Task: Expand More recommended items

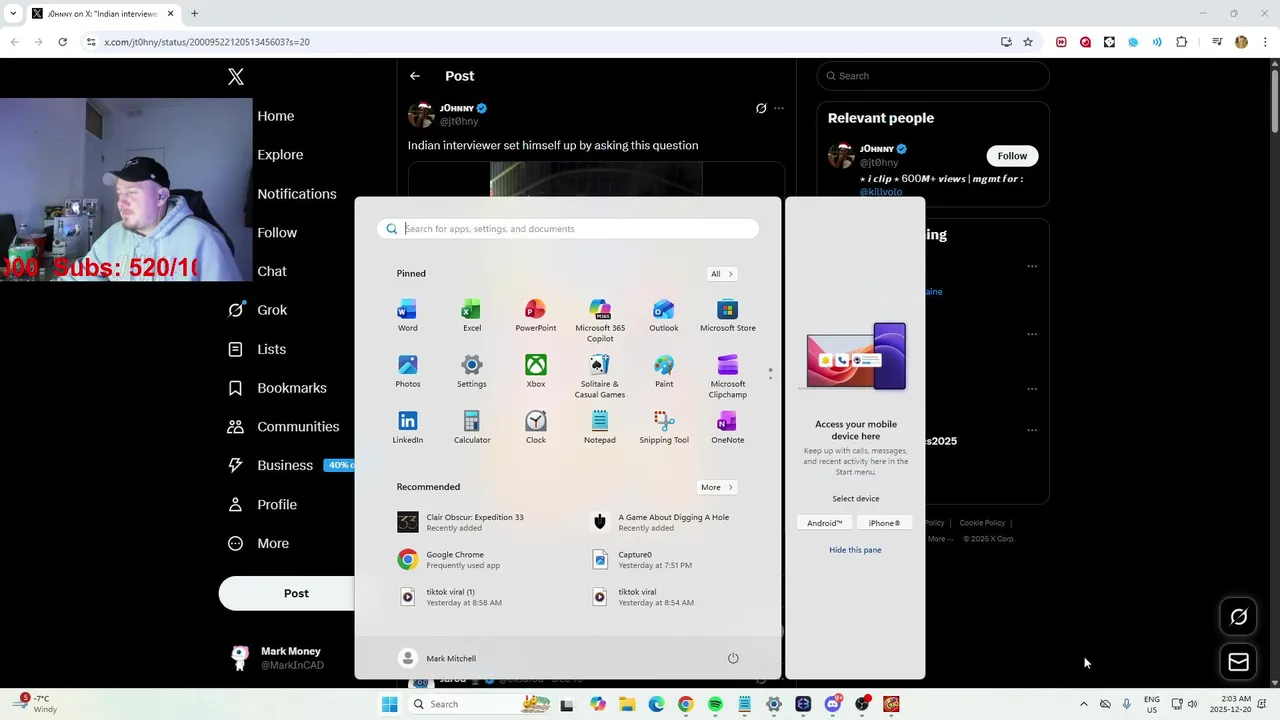Action: pos(717,487)
